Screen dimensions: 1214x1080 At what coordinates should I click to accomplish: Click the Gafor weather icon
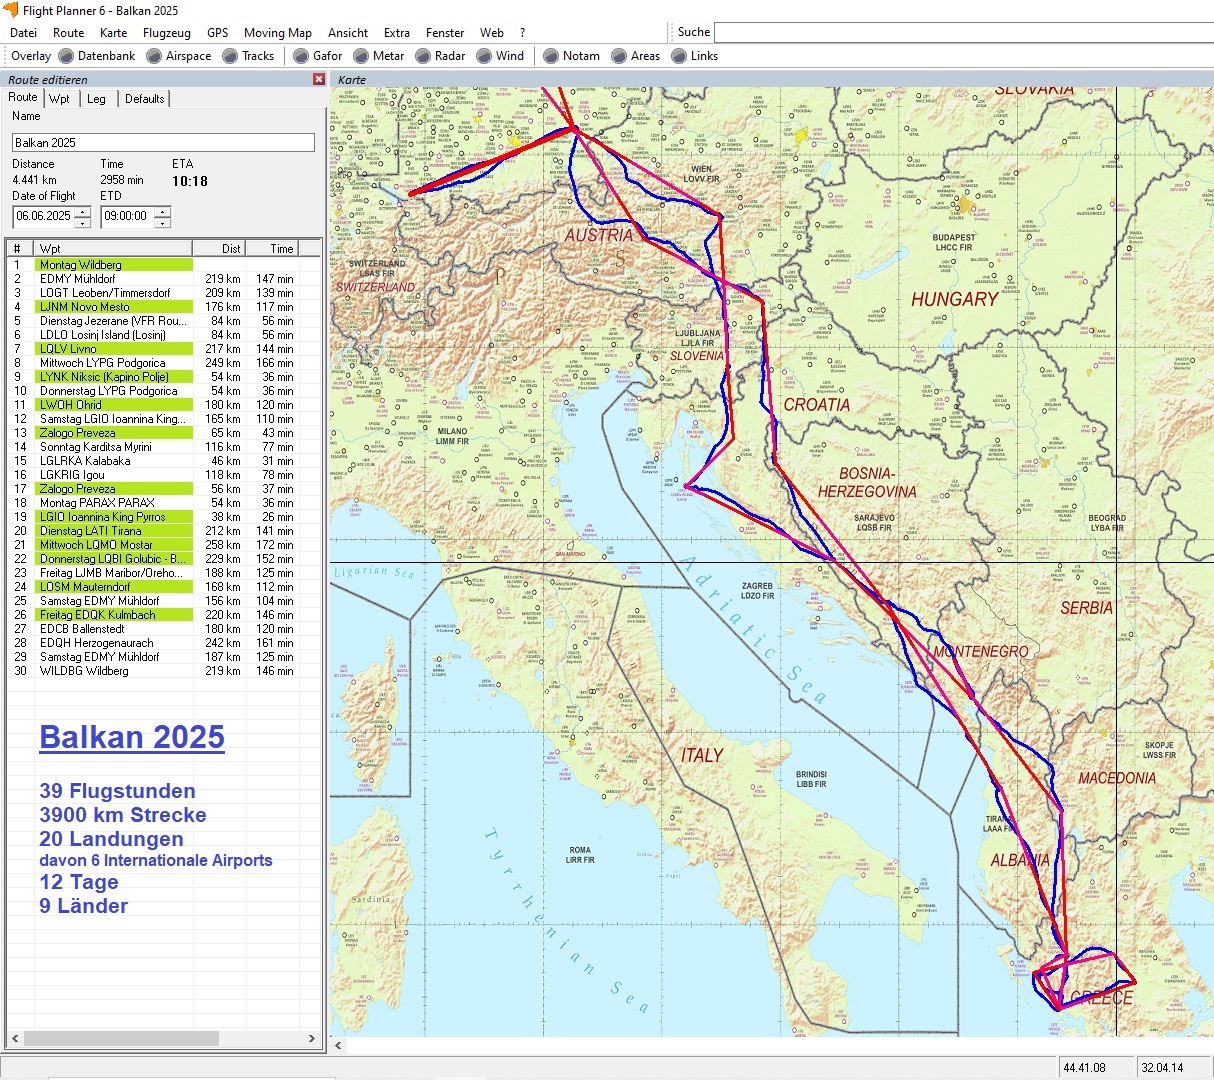(301, 56)
